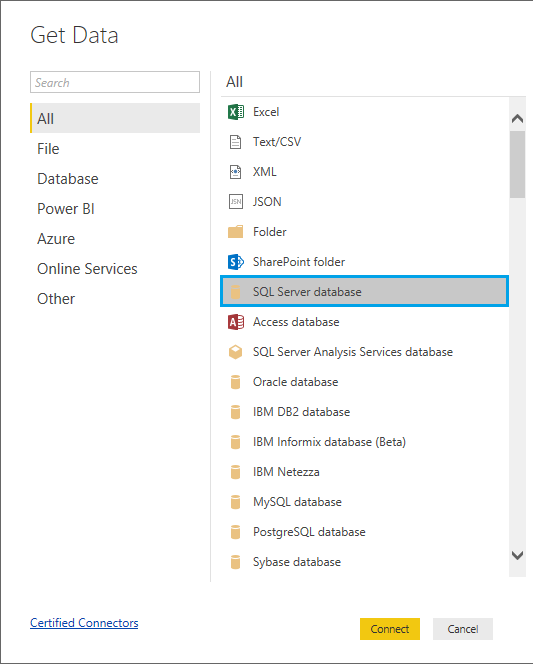Select the Online Services category
The image size is (533, 665).
(x=115, y=269)
